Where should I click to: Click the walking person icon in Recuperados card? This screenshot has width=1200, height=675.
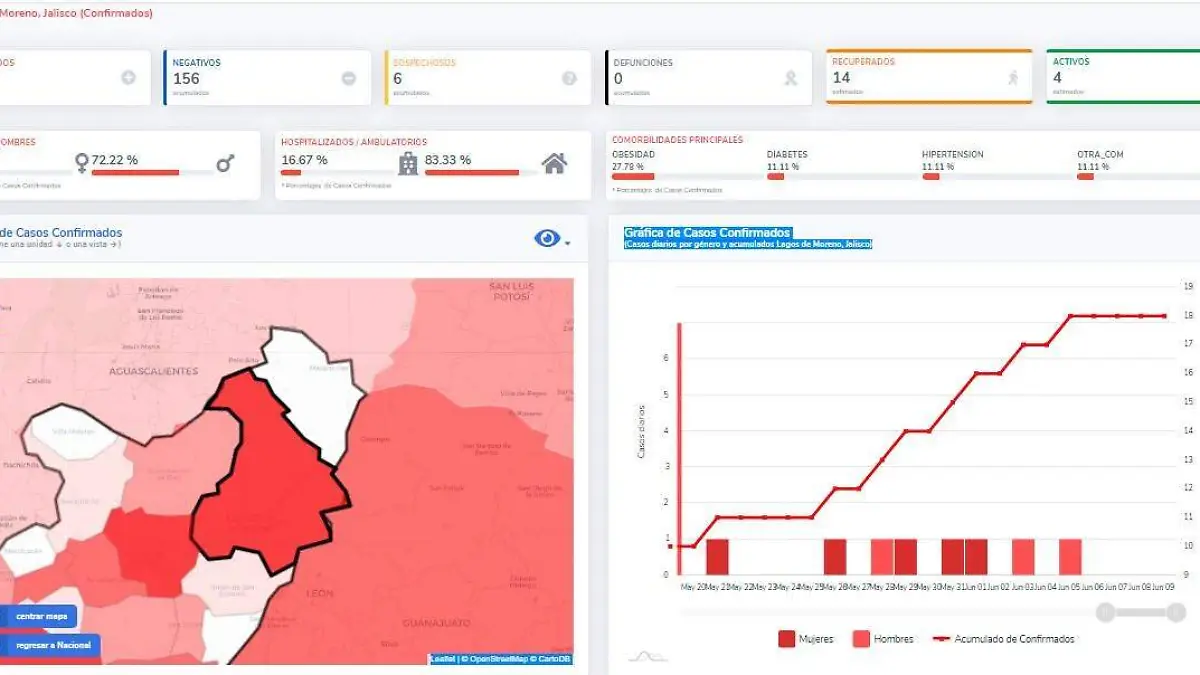[x=1013, y=77]
